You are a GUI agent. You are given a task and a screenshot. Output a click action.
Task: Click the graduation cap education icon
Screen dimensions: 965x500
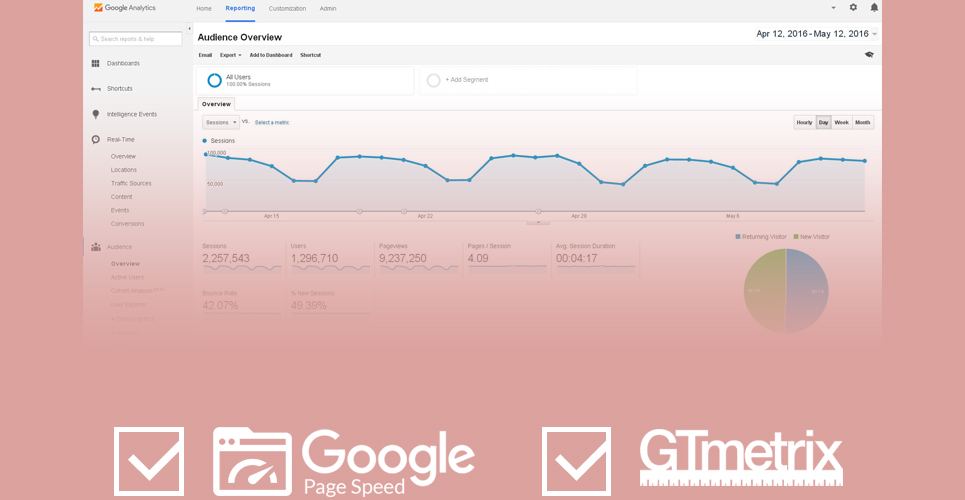869,55
